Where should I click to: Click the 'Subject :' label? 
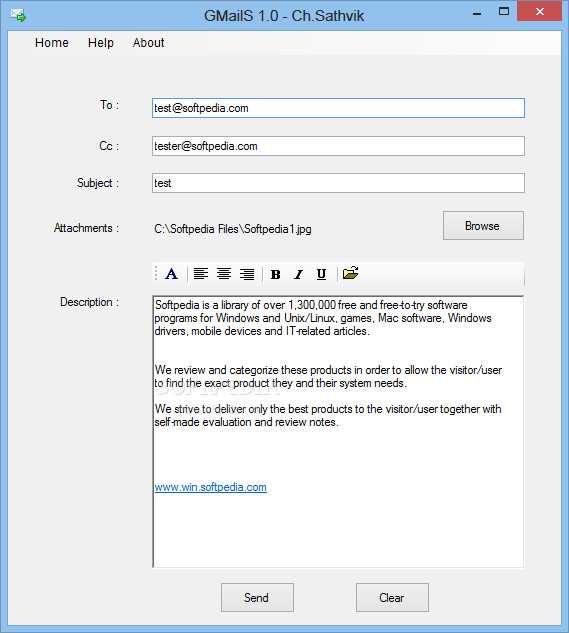98,183
